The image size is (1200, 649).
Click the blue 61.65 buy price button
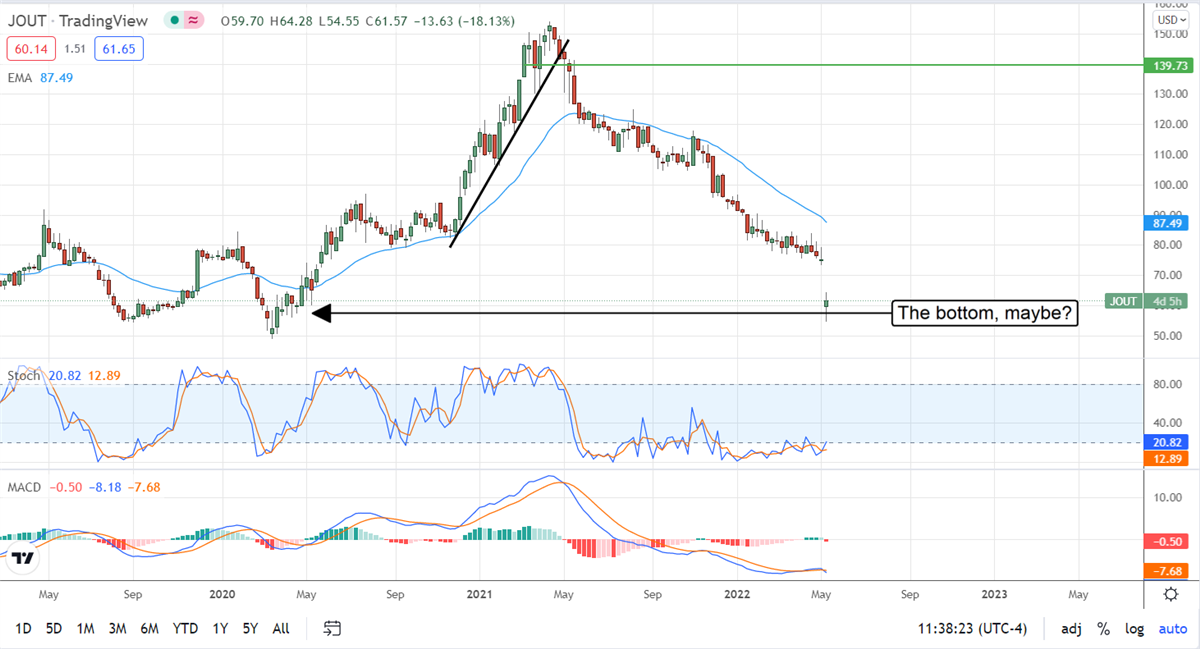(117, 47)
